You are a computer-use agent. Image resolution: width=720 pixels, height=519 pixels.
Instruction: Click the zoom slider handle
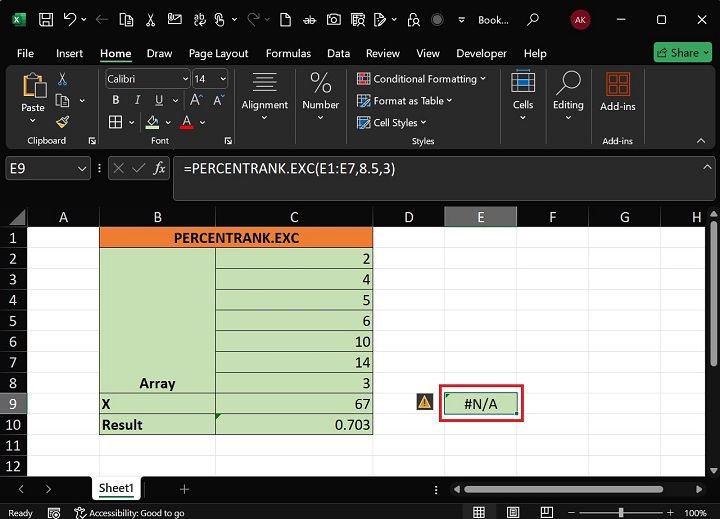(x=621, y=512)
